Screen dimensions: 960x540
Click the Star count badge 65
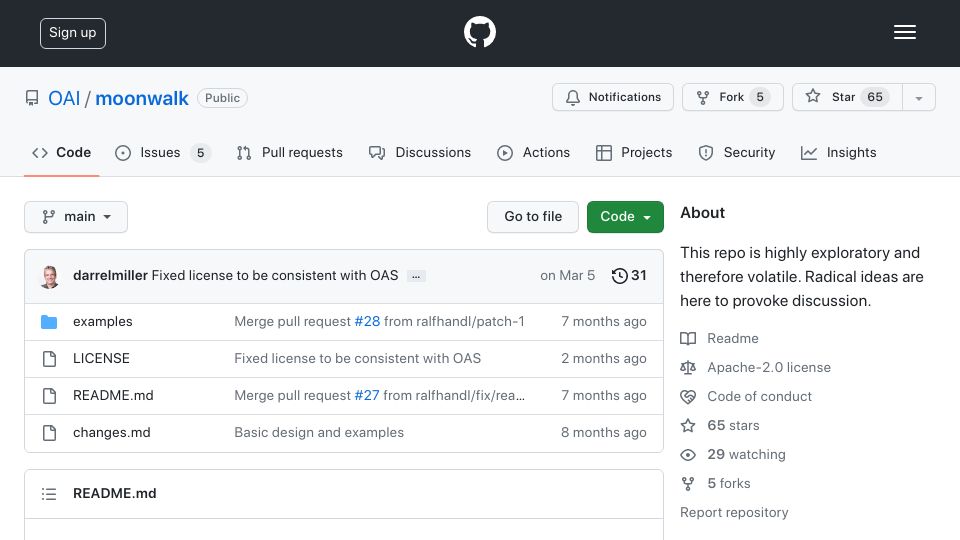875,97
